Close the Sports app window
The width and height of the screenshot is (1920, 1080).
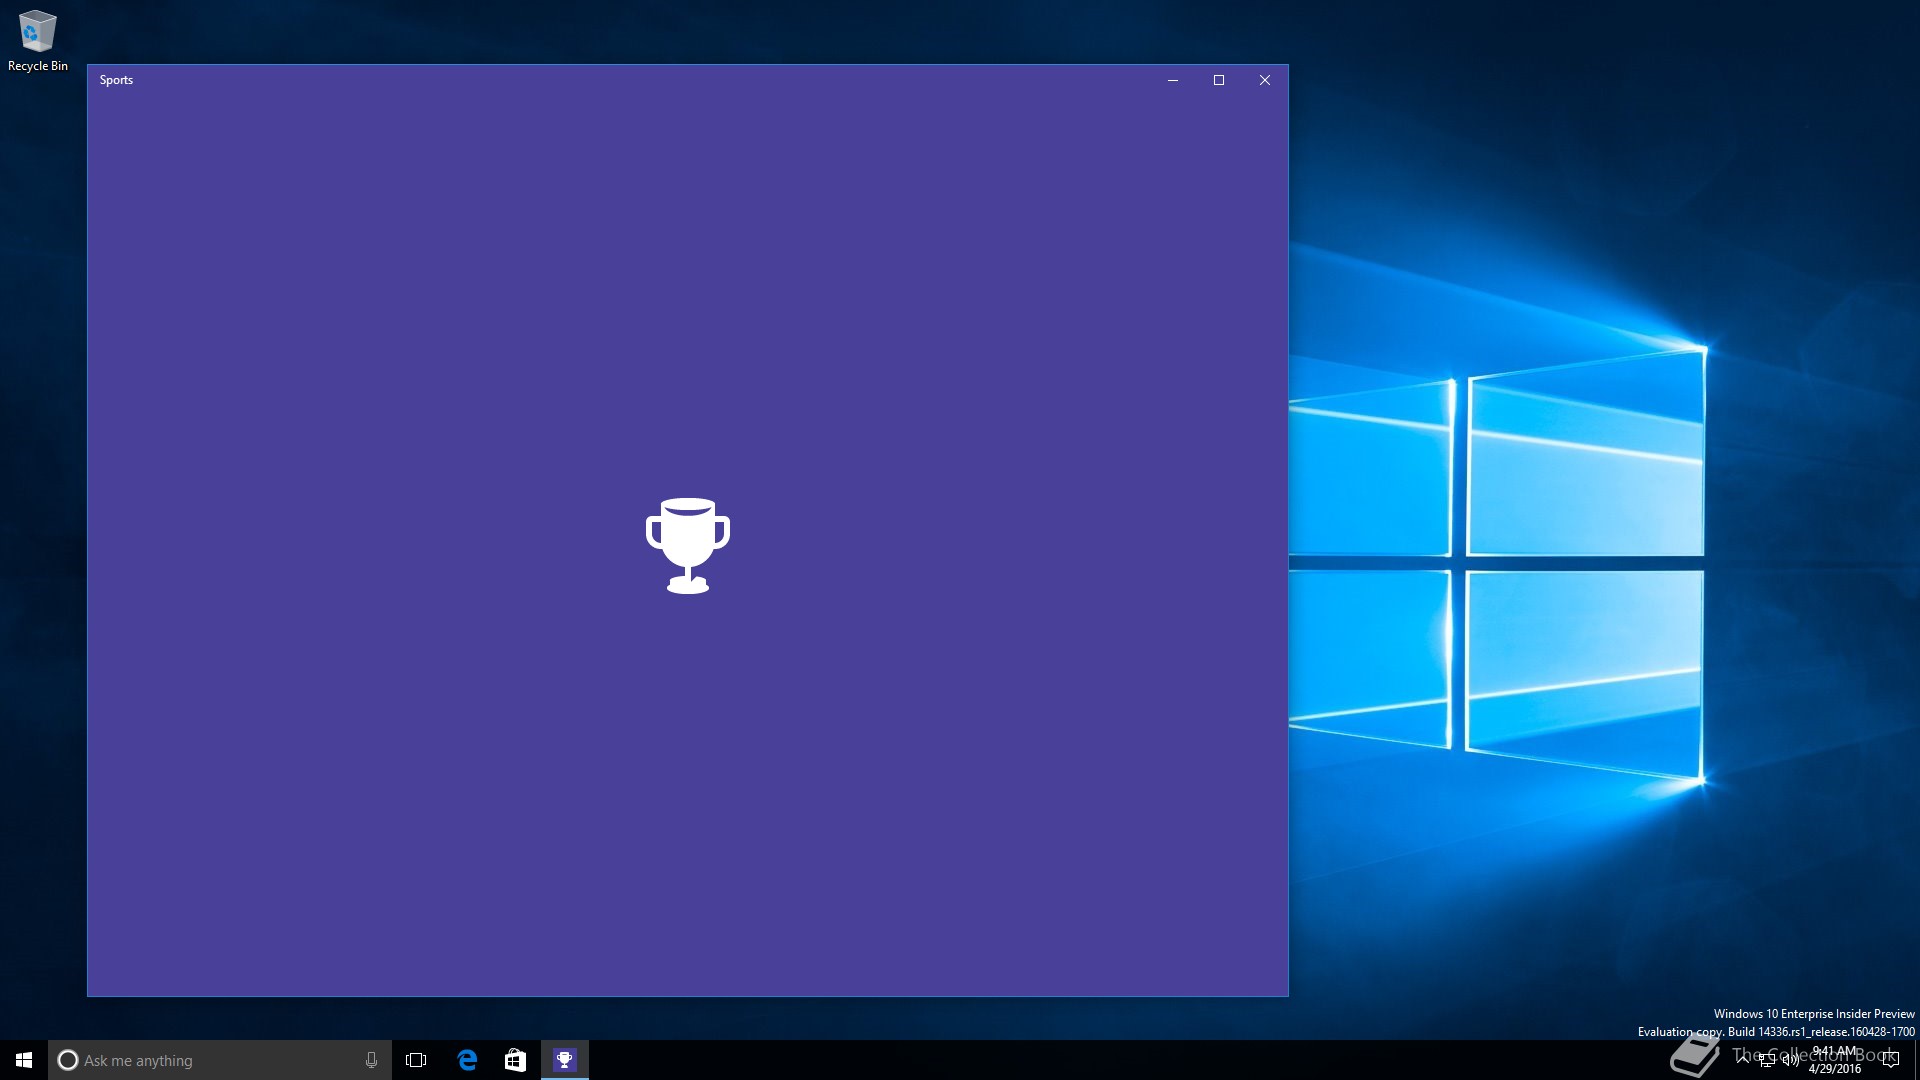pyautogui.click(x=1264, y=80)
